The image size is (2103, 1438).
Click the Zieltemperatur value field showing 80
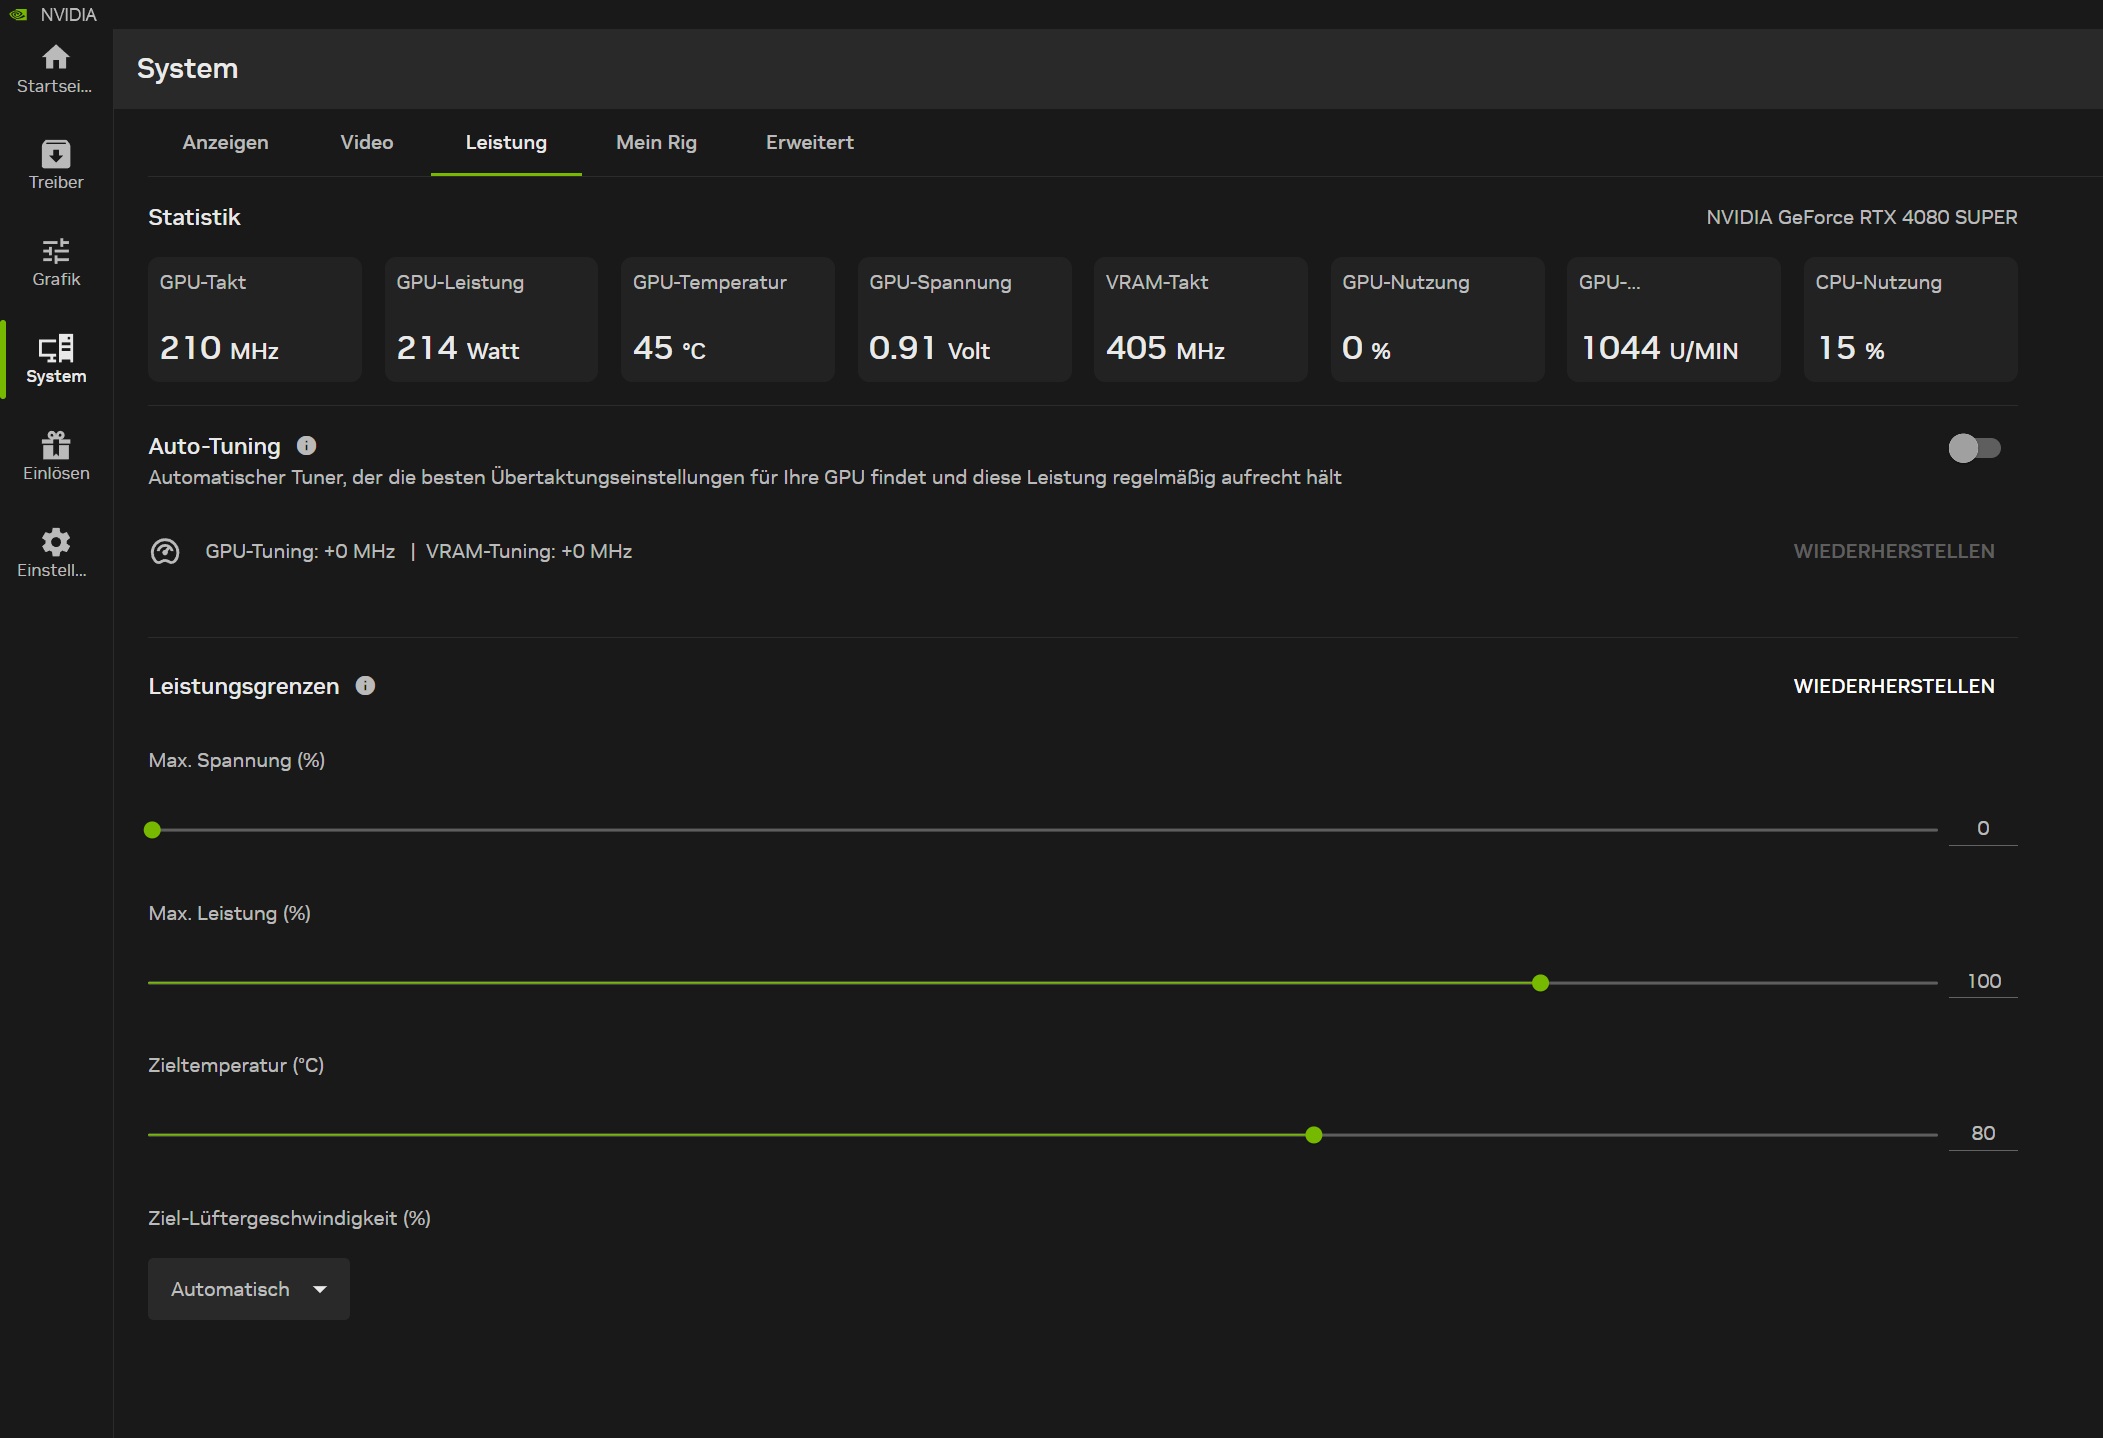pyautogui.click(x=1982, y=1134)
